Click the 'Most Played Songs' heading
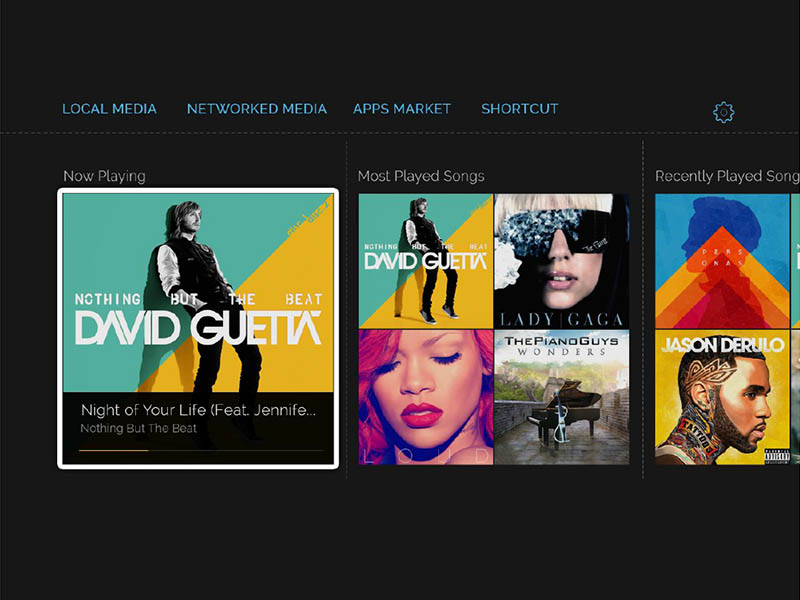The image size is (800, 600). click(x=421, y=176)
